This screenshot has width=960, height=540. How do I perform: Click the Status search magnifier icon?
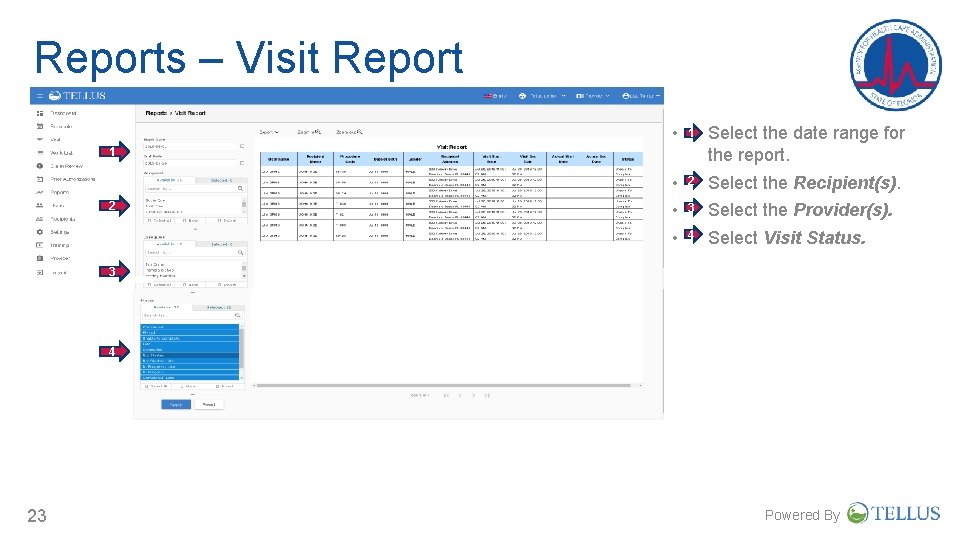[238, 315]
